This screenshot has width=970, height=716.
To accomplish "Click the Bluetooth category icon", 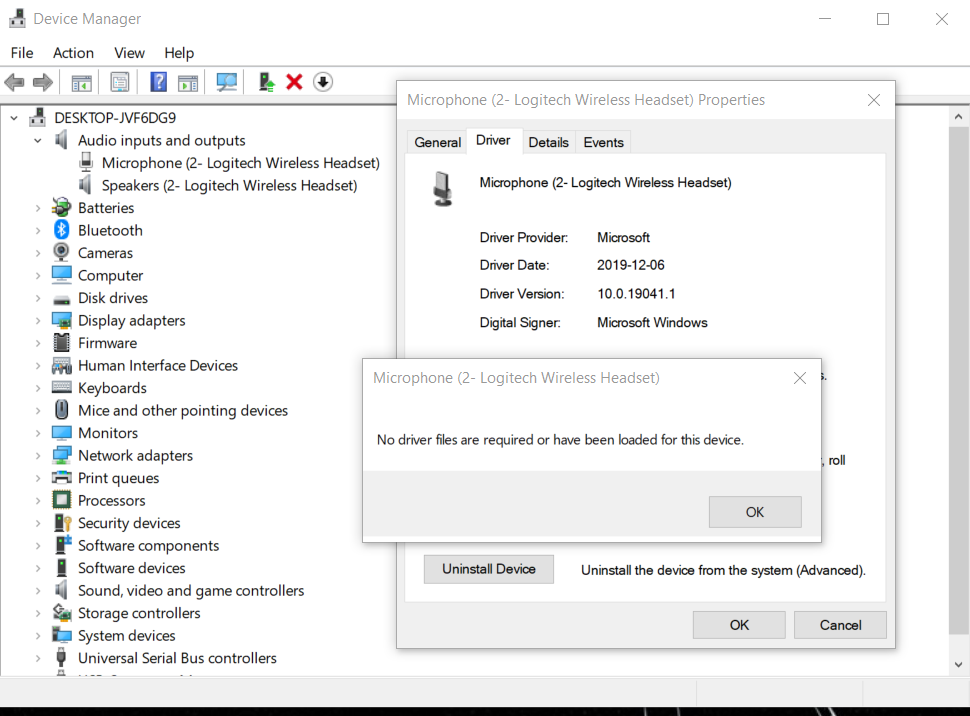I will tap(61, 230).
